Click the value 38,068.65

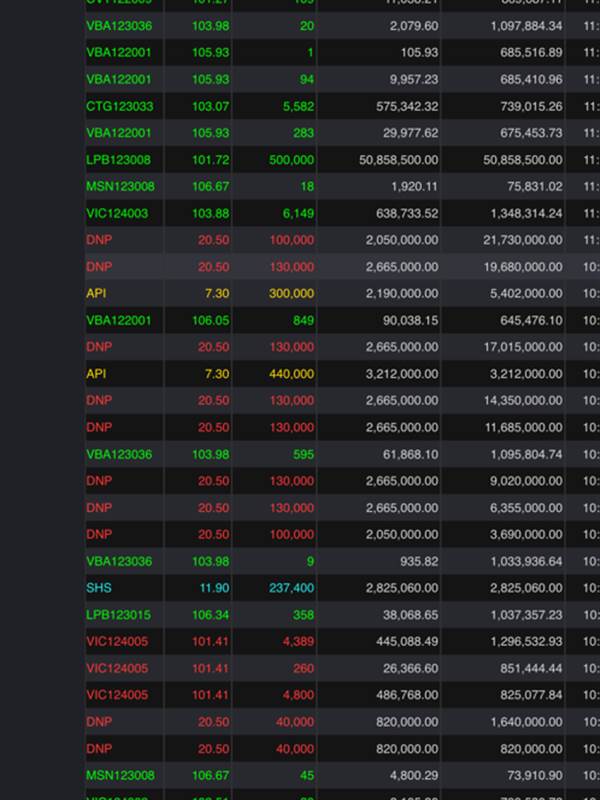point(411,615)
